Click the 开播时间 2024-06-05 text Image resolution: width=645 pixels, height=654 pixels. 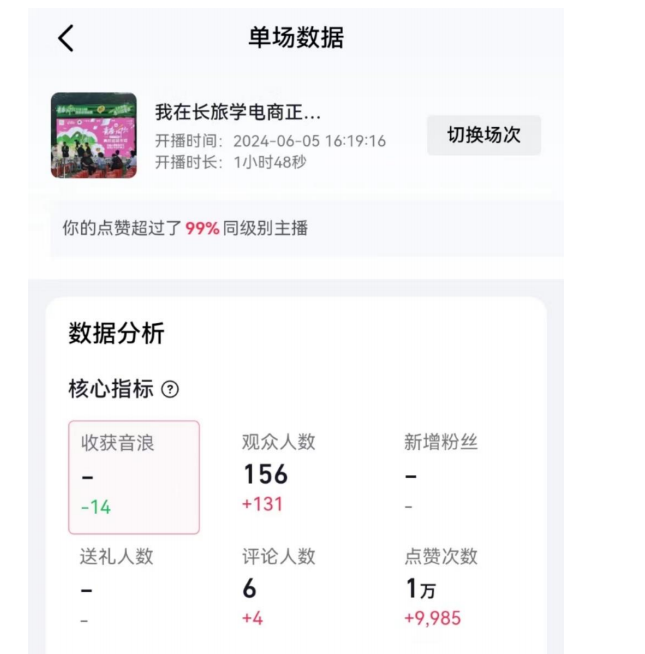pos(270,141)
